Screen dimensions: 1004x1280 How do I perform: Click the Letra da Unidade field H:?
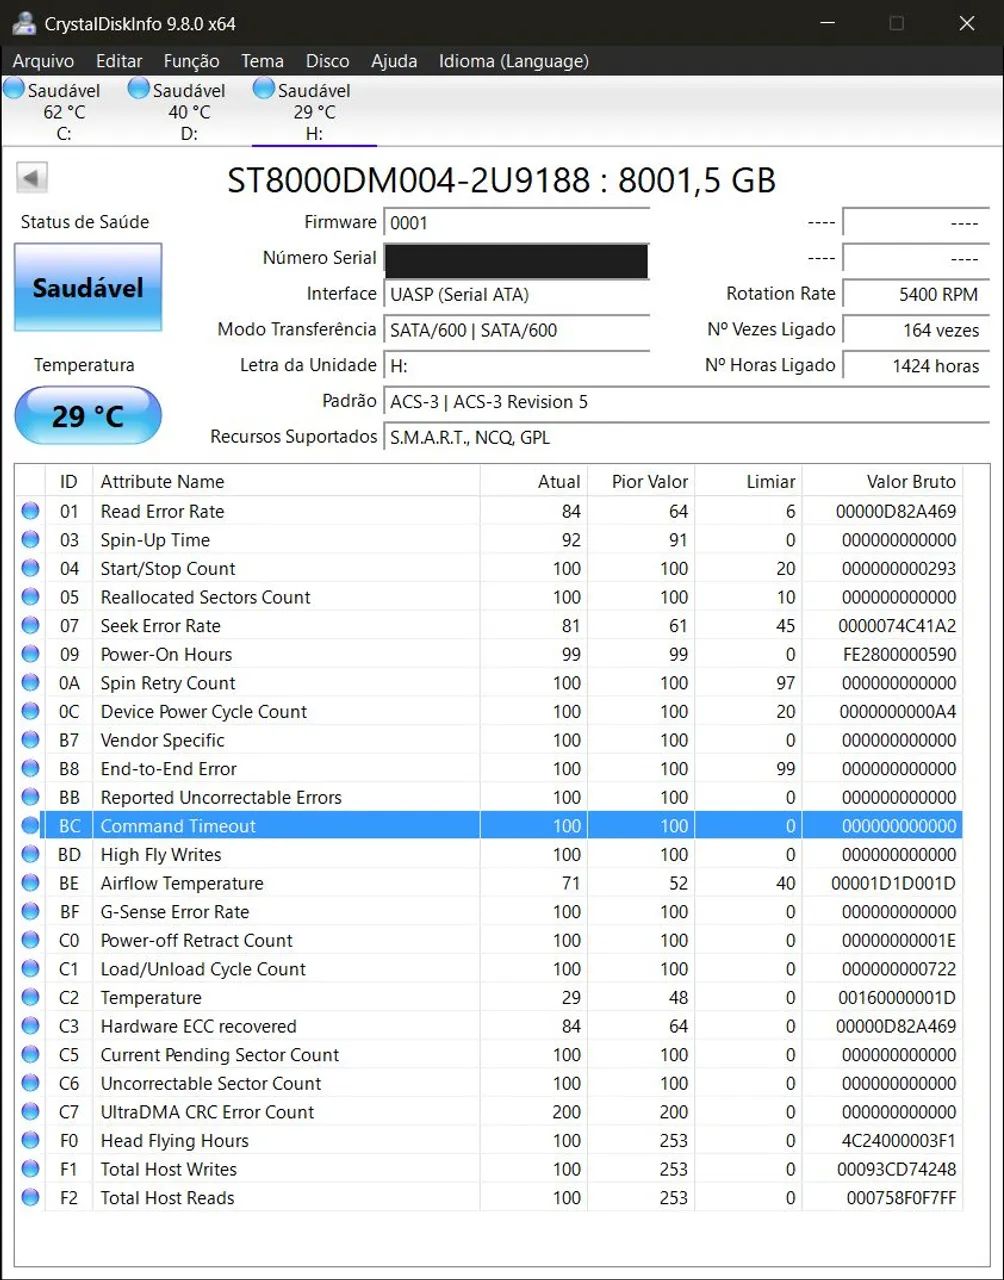pos(517,366)
